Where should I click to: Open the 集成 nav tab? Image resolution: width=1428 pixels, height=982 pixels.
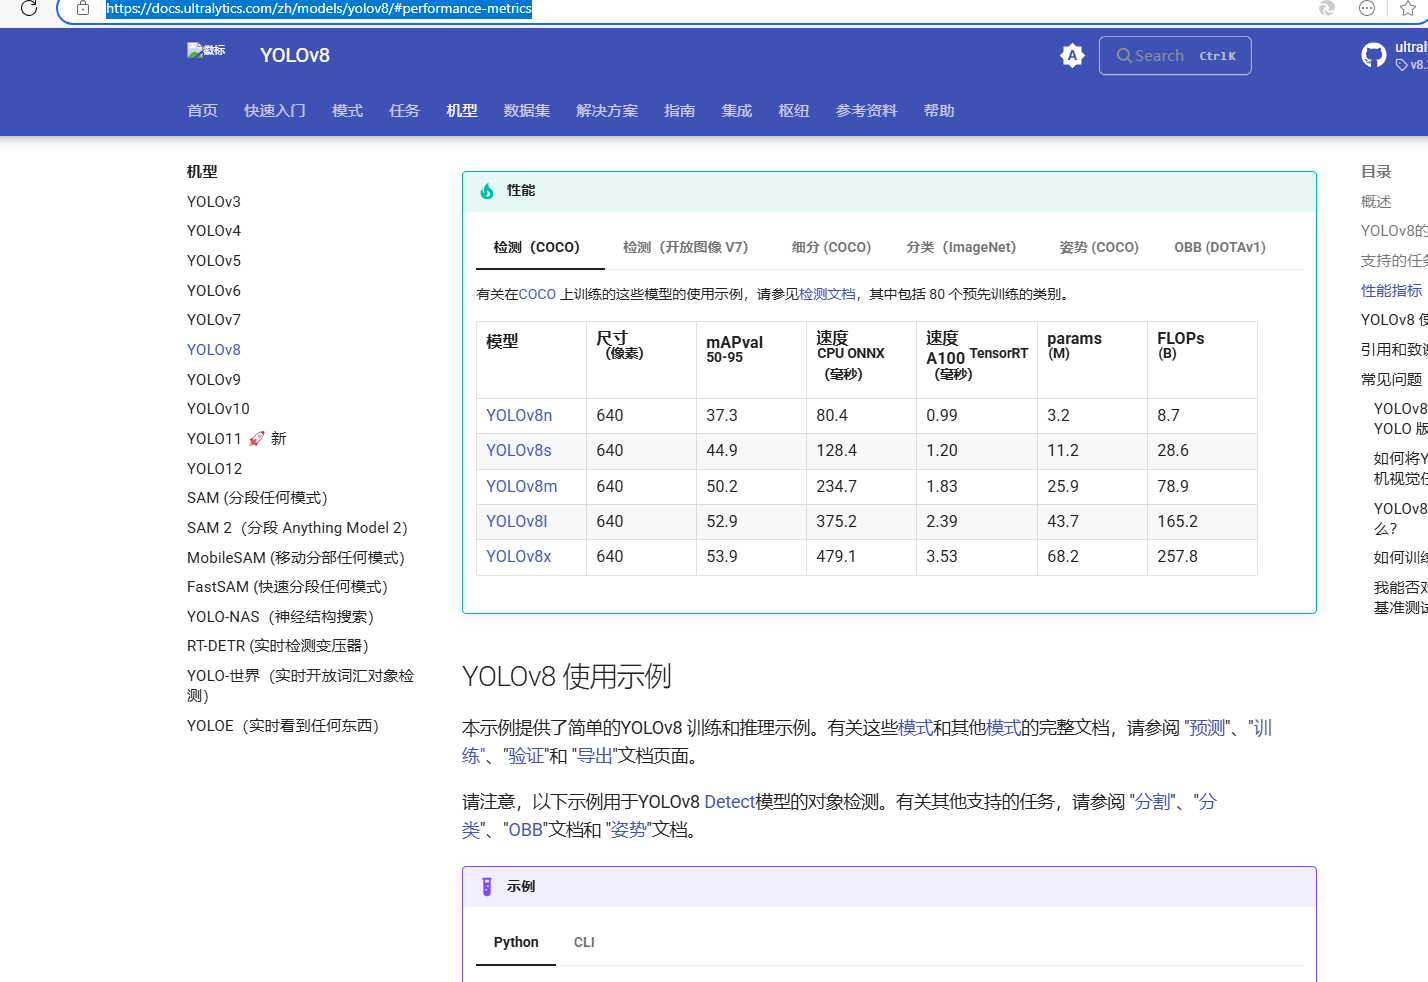pos(737,111)
